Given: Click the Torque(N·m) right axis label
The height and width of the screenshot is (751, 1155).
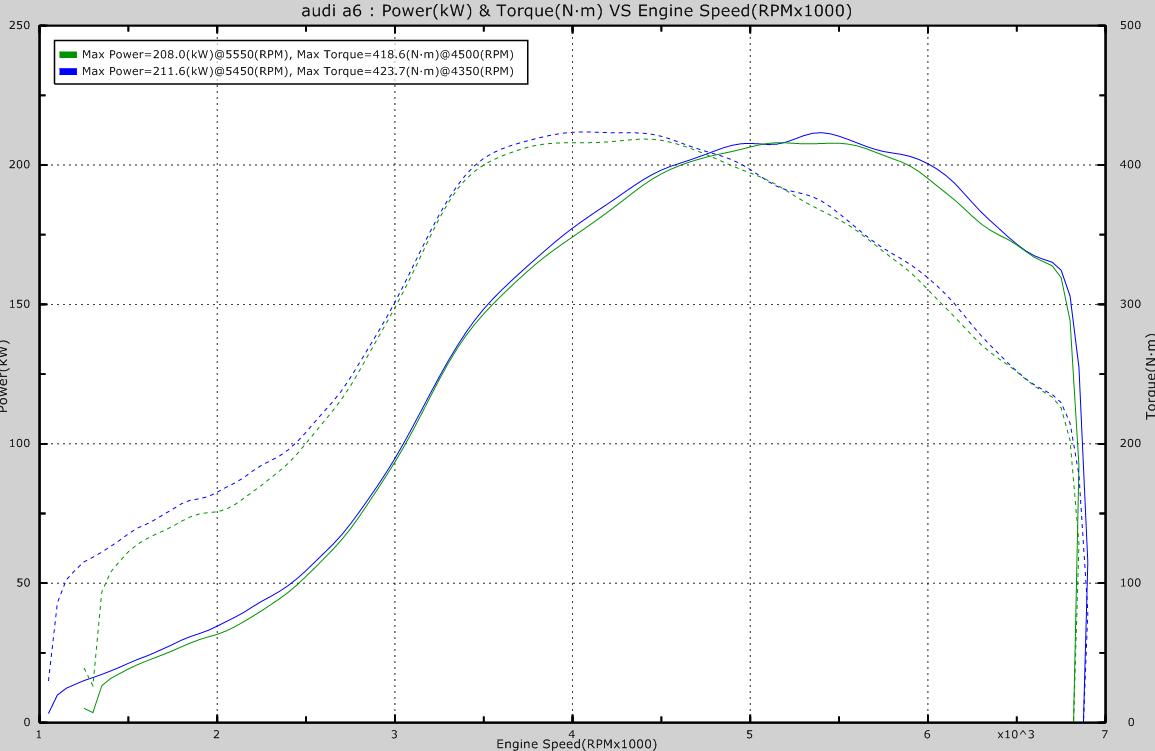Looking at the screenshot, I should click(x=1150, y=376).
